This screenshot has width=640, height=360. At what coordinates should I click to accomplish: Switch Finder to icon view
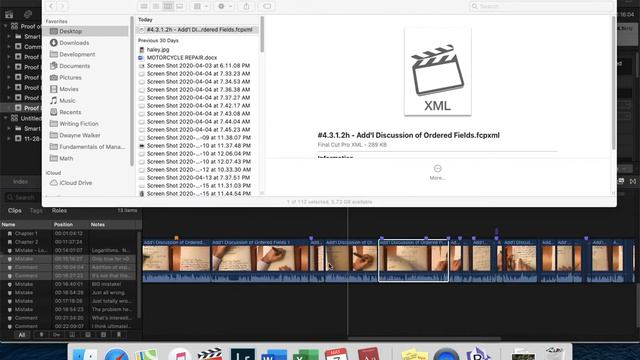click(x=144, y=6)
